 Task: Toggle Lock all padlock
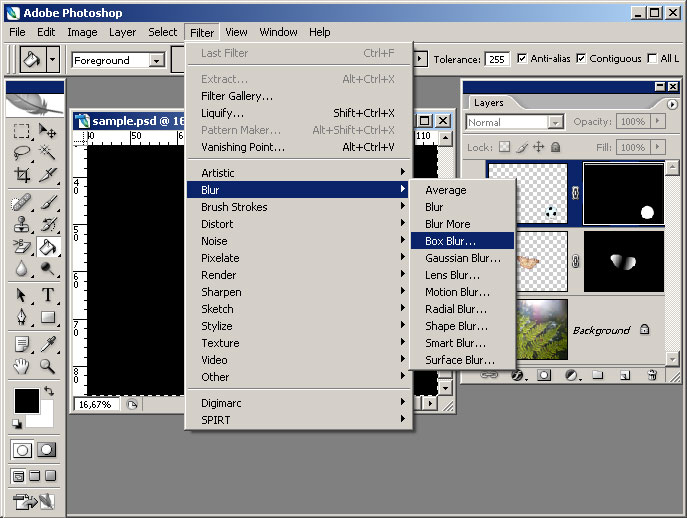556,147
